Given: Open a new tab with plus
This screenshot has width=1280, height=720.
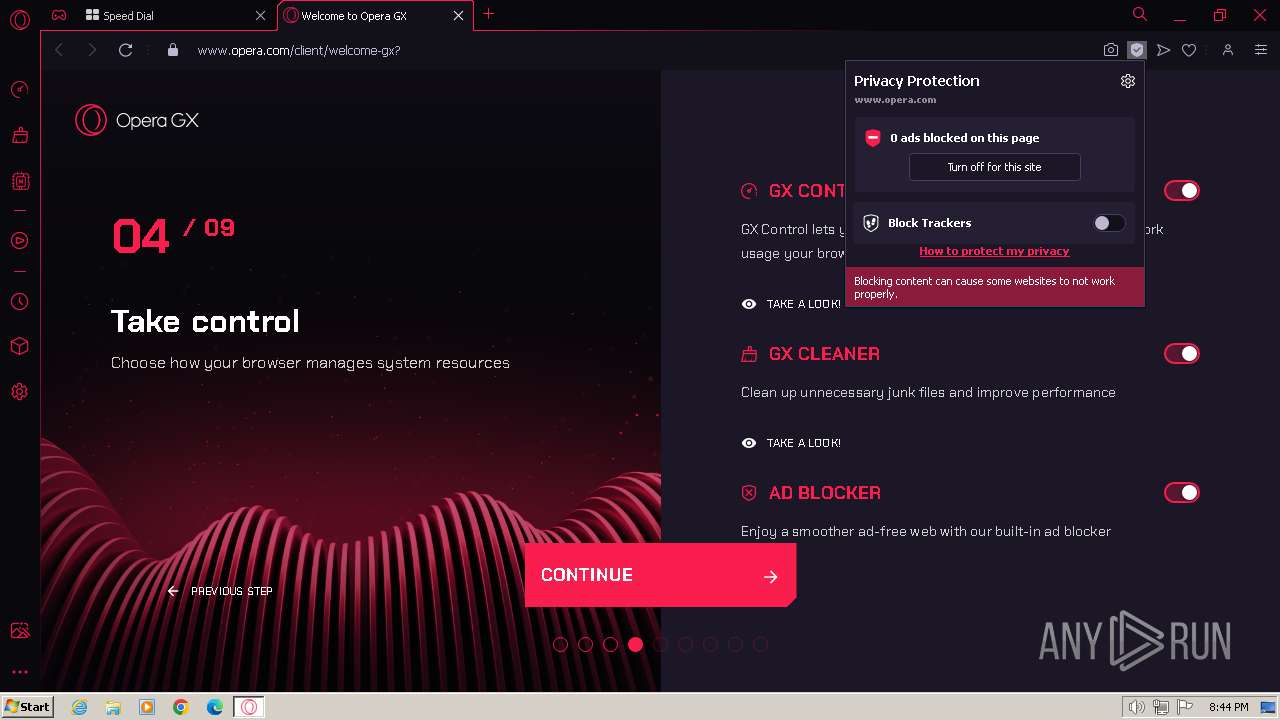Looking at the screenshot, I should pyautogui.click(x=488, y=14).
